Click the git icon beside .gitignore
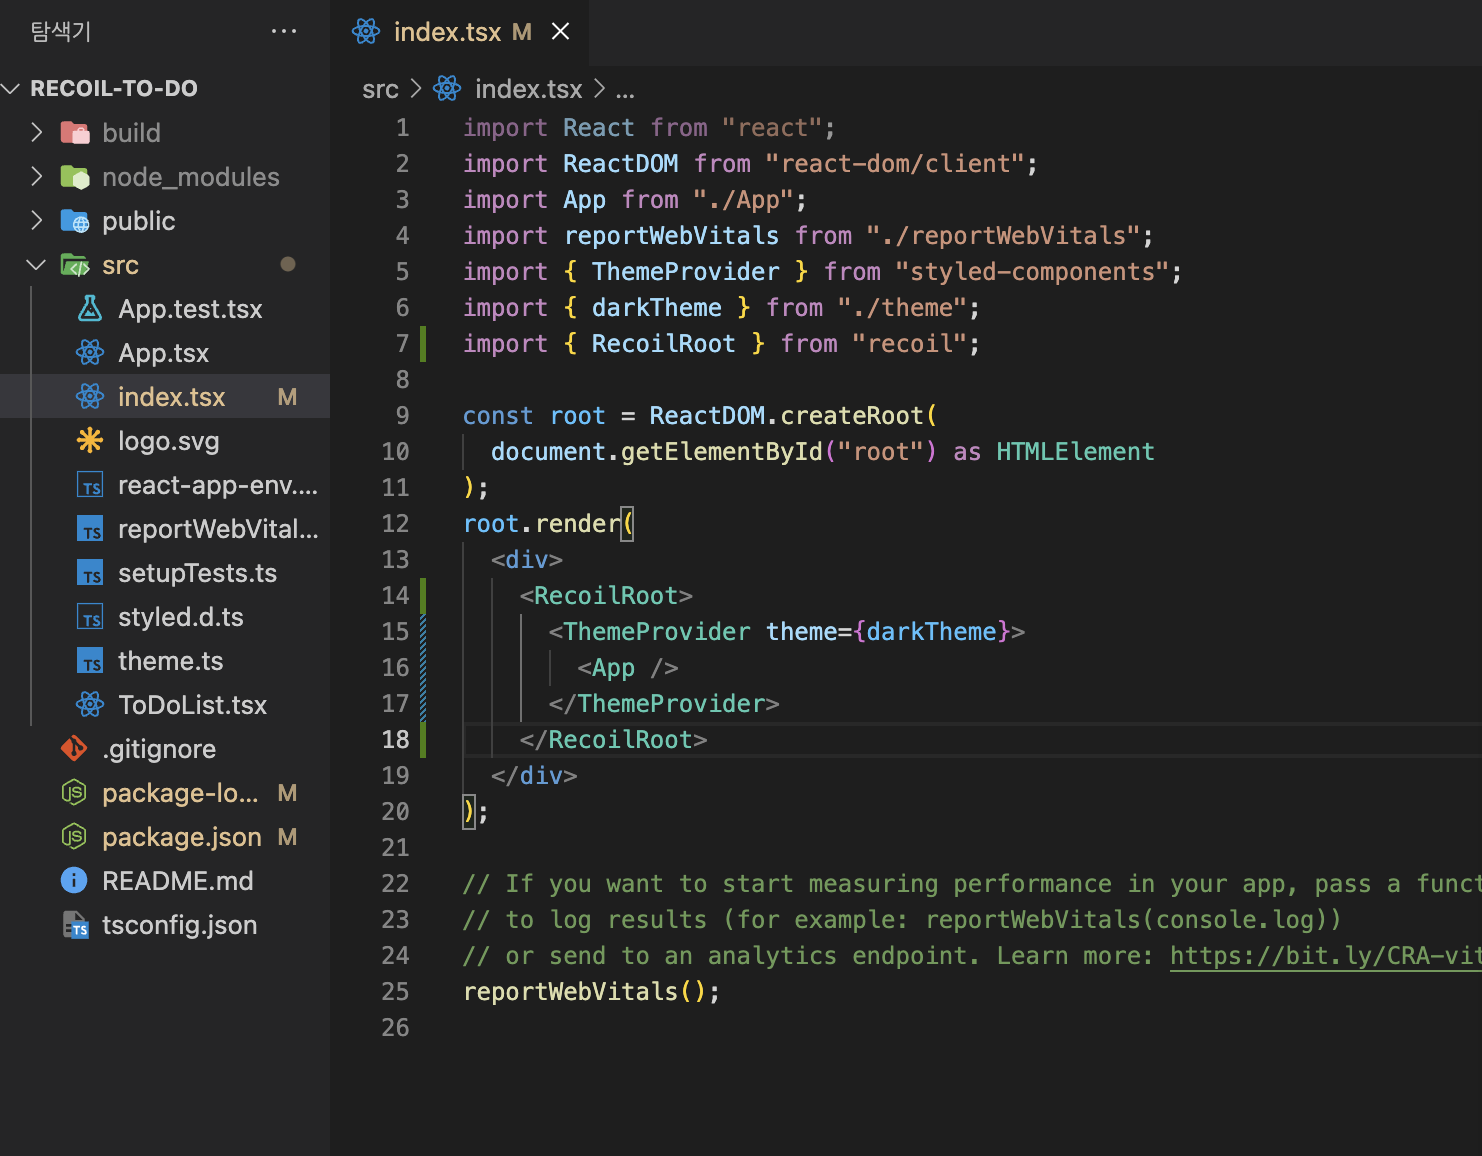This screenshot has height=1156, width=1482. click(74, 749)
